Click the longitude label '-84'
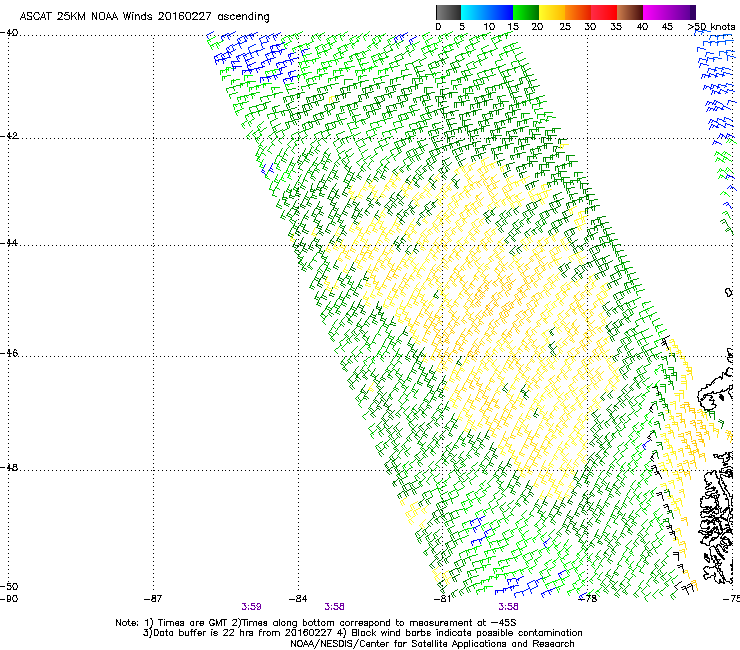Viewport: 740px width, 650px height. click(298, 599)
